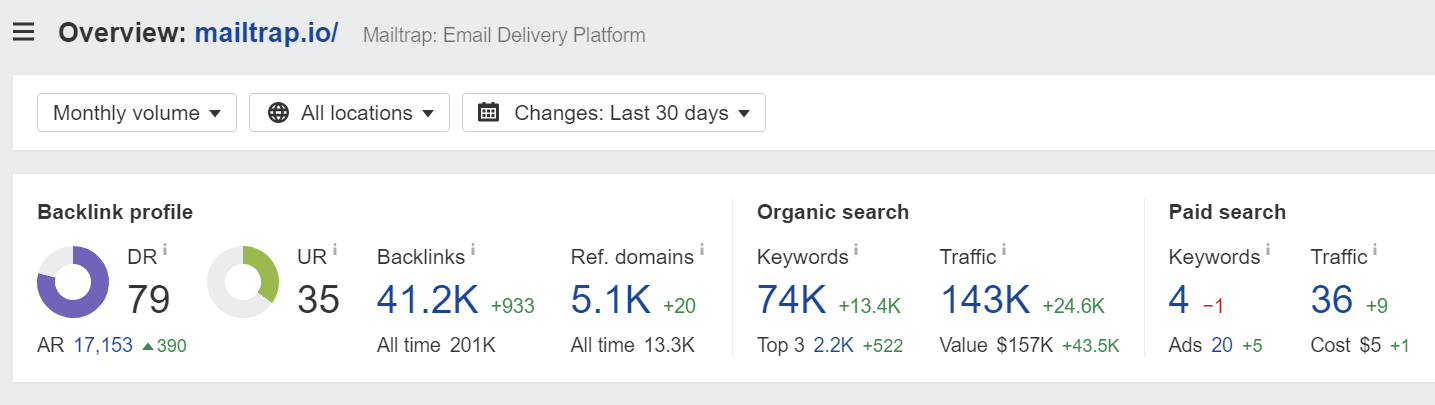The image size is (1435, 405).
Task: Open the 74K organic keywords report
Action: (792, 299)
